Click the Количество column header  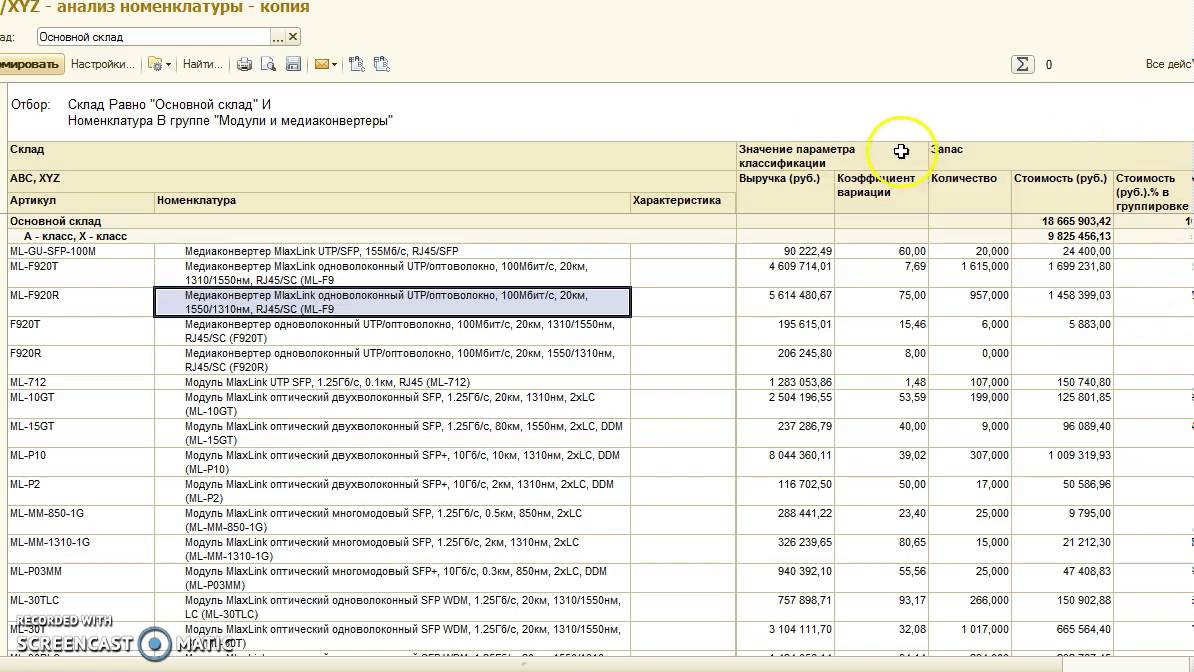[x=969, y=191]
